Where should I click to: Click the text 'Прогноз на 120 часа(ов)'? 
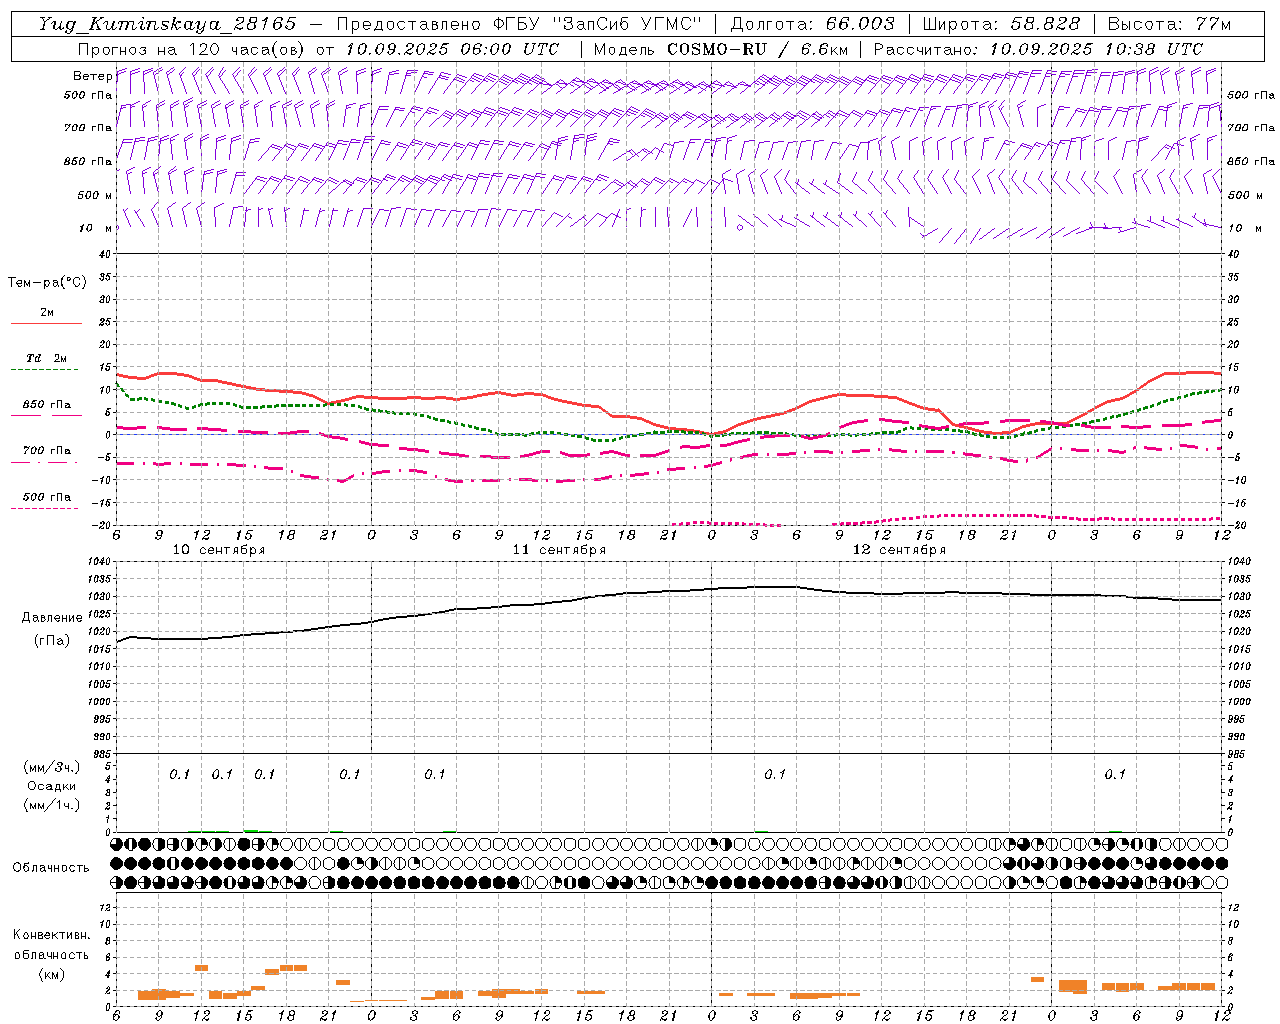click(192, 49)
